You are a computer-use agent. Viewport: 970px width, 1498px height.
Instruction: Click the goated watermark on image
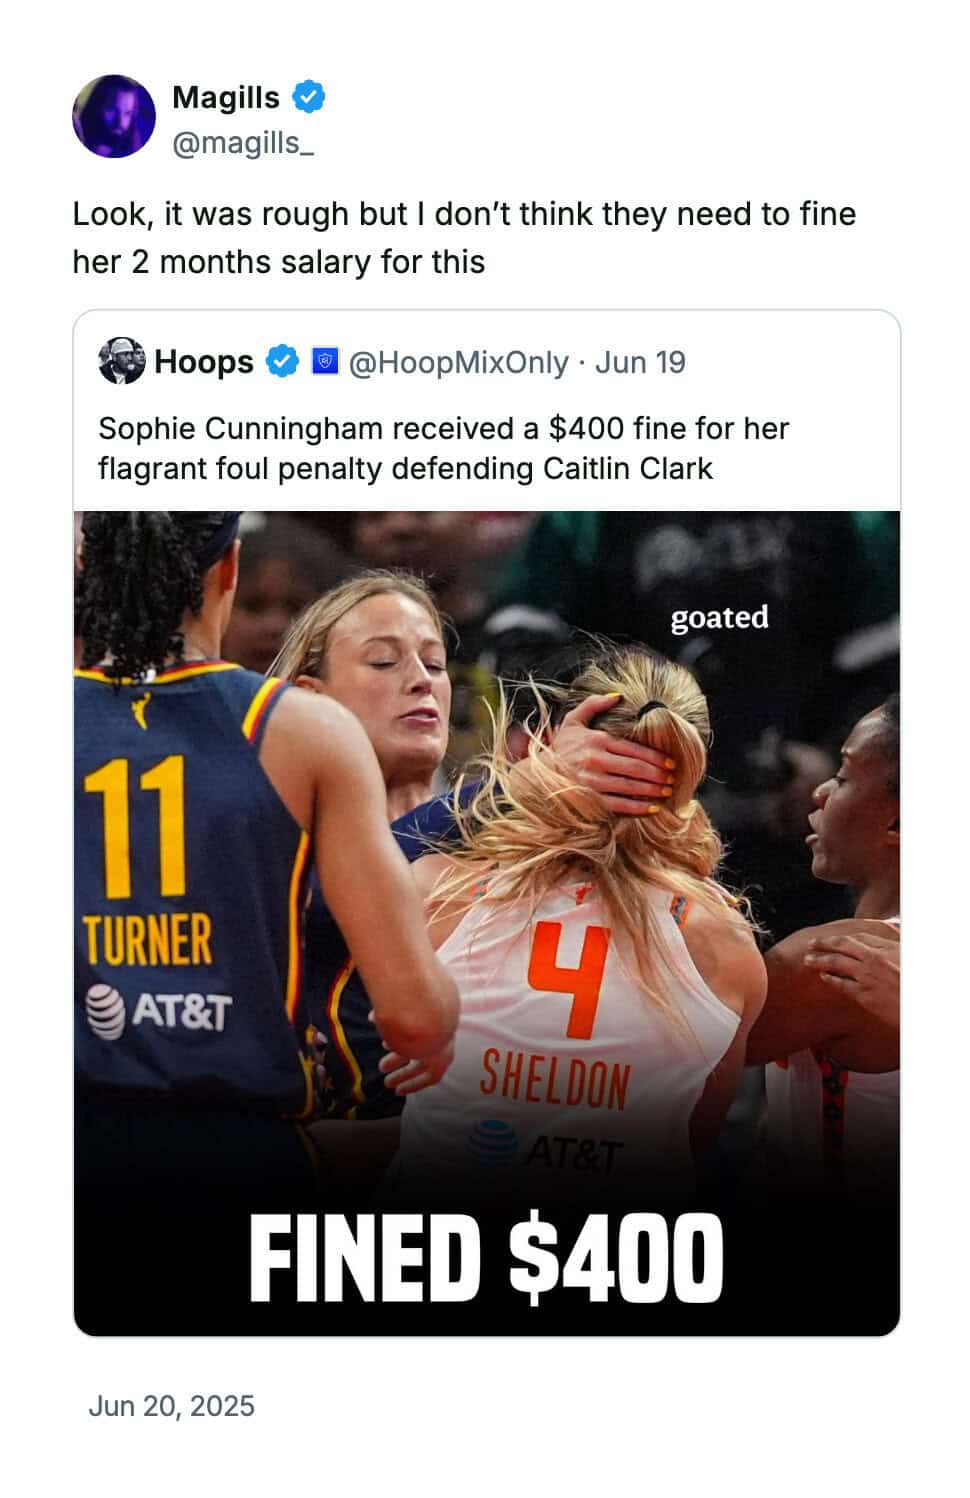coord(719,617)
